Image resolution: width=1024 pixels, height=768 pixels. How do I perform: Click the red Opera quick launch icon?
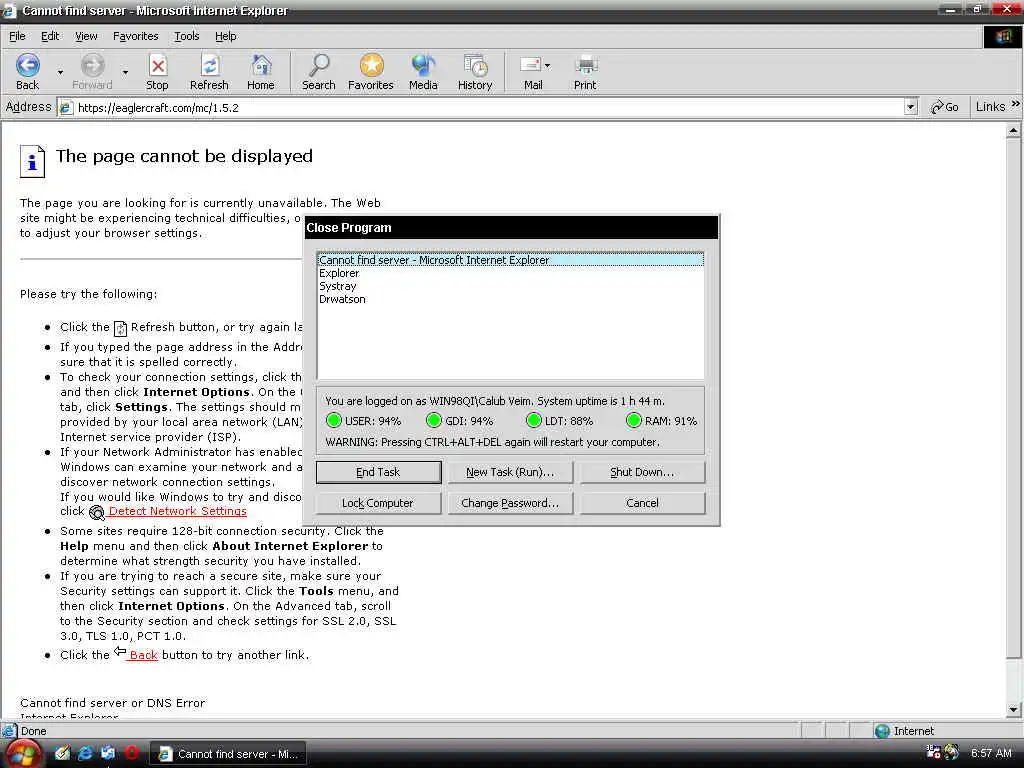click(131, 753)
